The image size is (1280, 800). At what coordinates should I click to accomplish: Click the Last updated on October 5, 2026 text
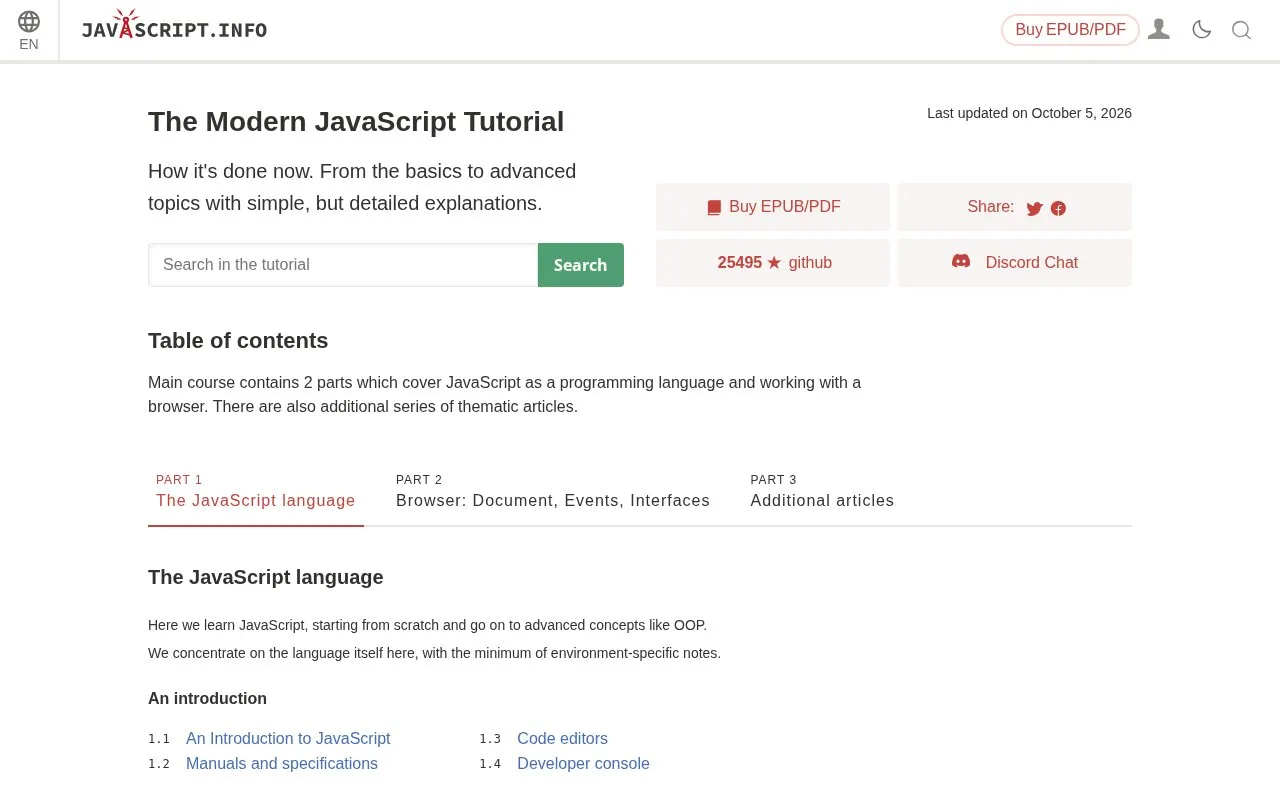(x=1029, y=113)
